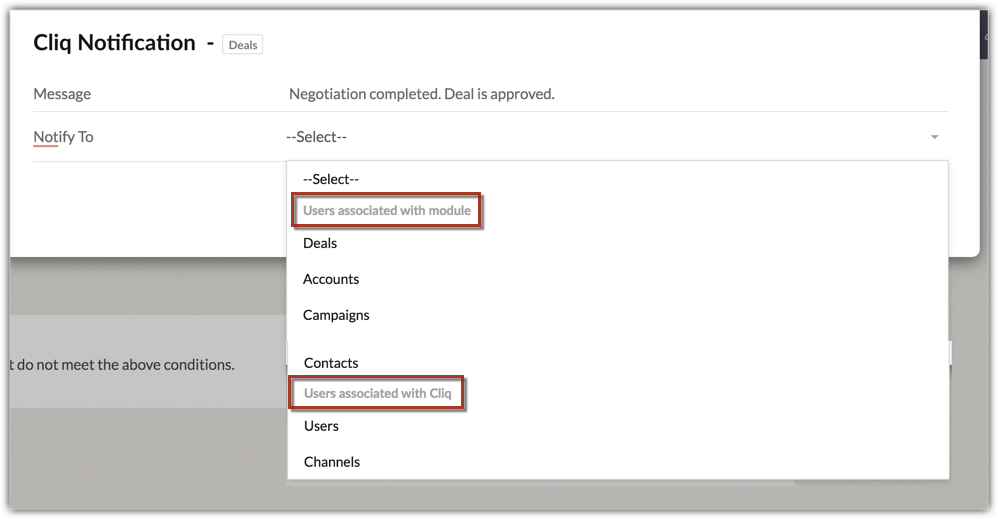Image resolution: width=998 pixels, height=519 pixels.
Task: Click the do not meet conditions text
Action: click(x=122, y=365)
